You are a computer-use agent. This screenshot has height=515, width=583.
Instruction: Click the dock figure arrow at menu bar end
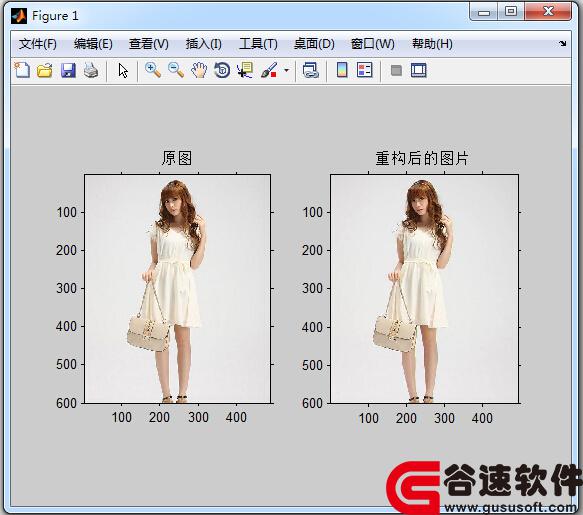[x=563, y=44]
